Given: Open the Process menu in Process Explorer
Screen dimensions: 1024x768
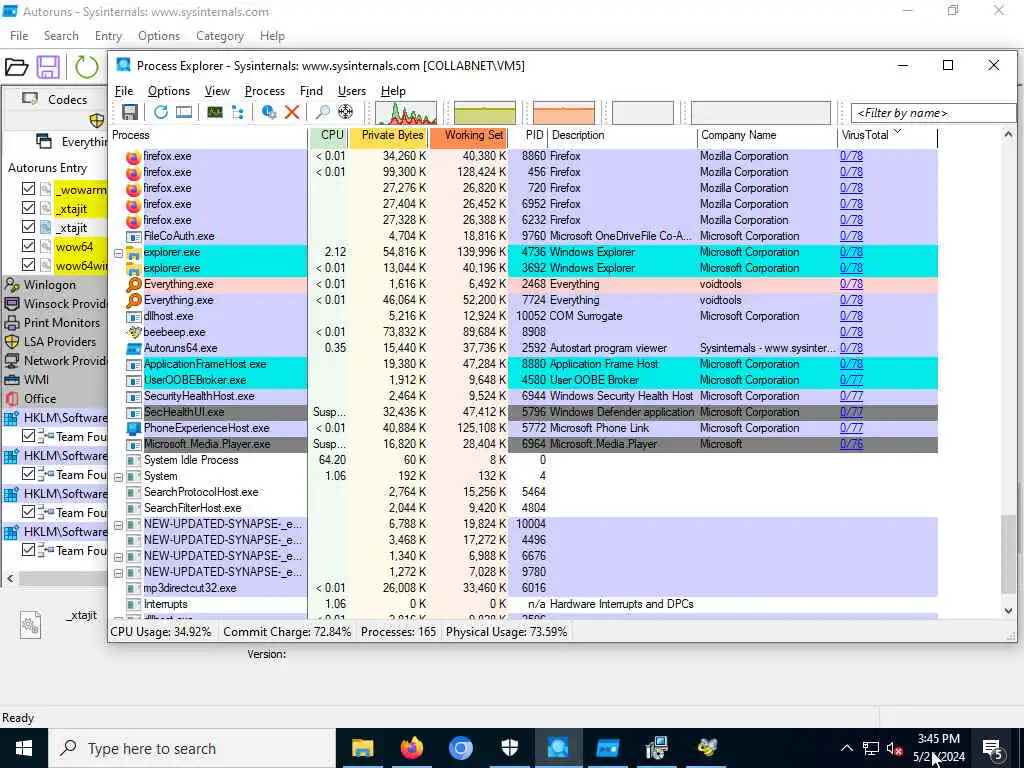Looking at the screenshot, I should pyautogui.click(x=264, y=91).
